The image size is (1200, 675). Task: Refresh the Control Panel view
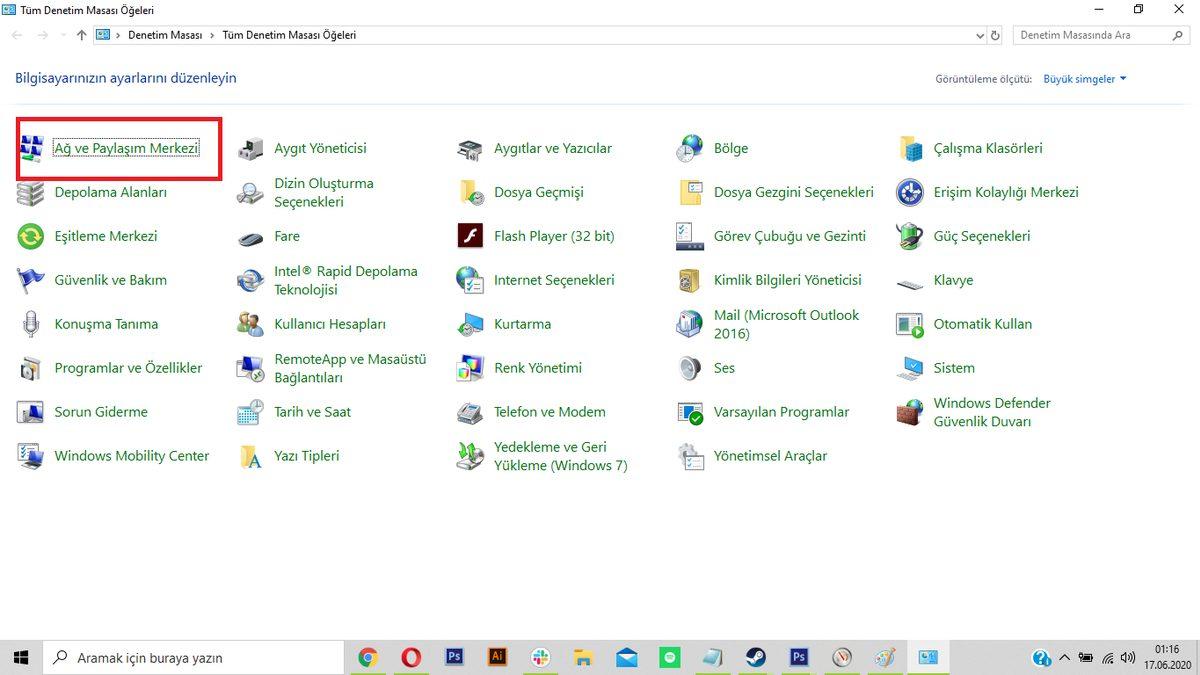[x=996, y=35]
